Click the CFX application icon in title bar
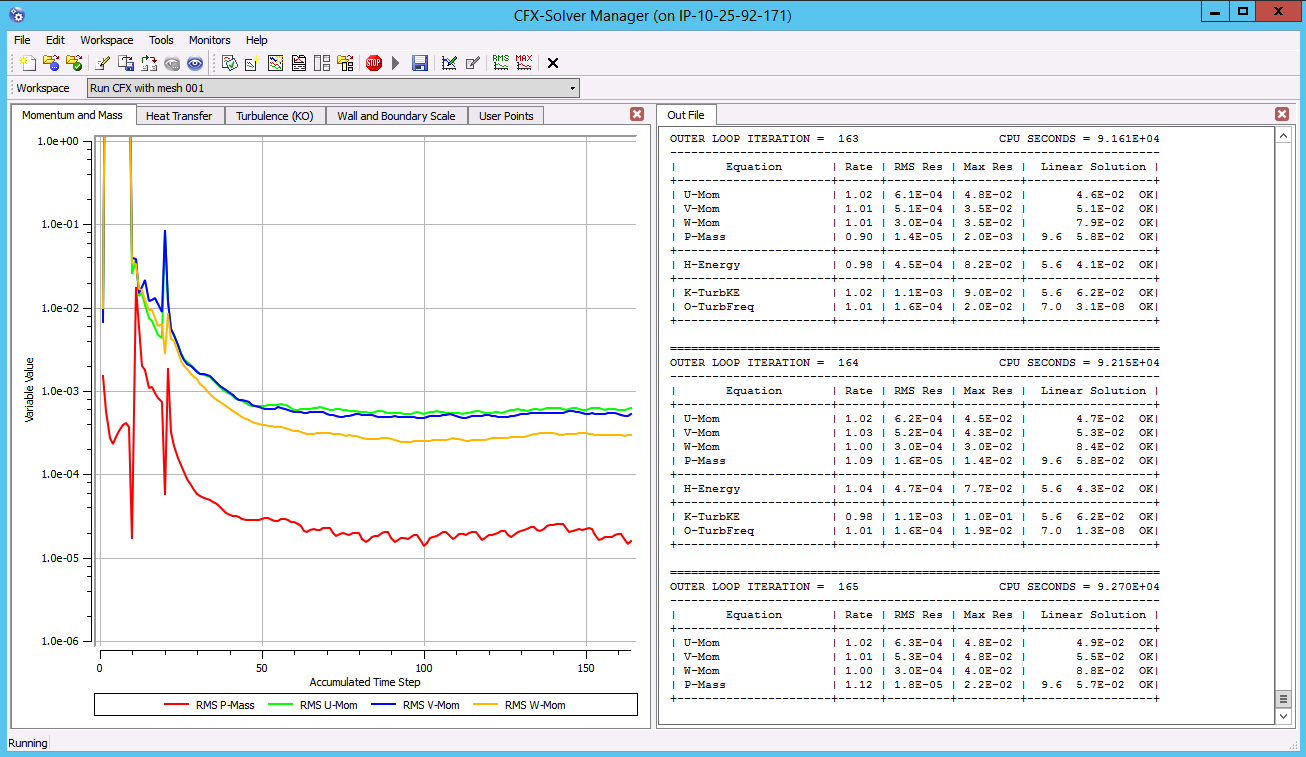1306x757 pixels. tap(17, 15)
